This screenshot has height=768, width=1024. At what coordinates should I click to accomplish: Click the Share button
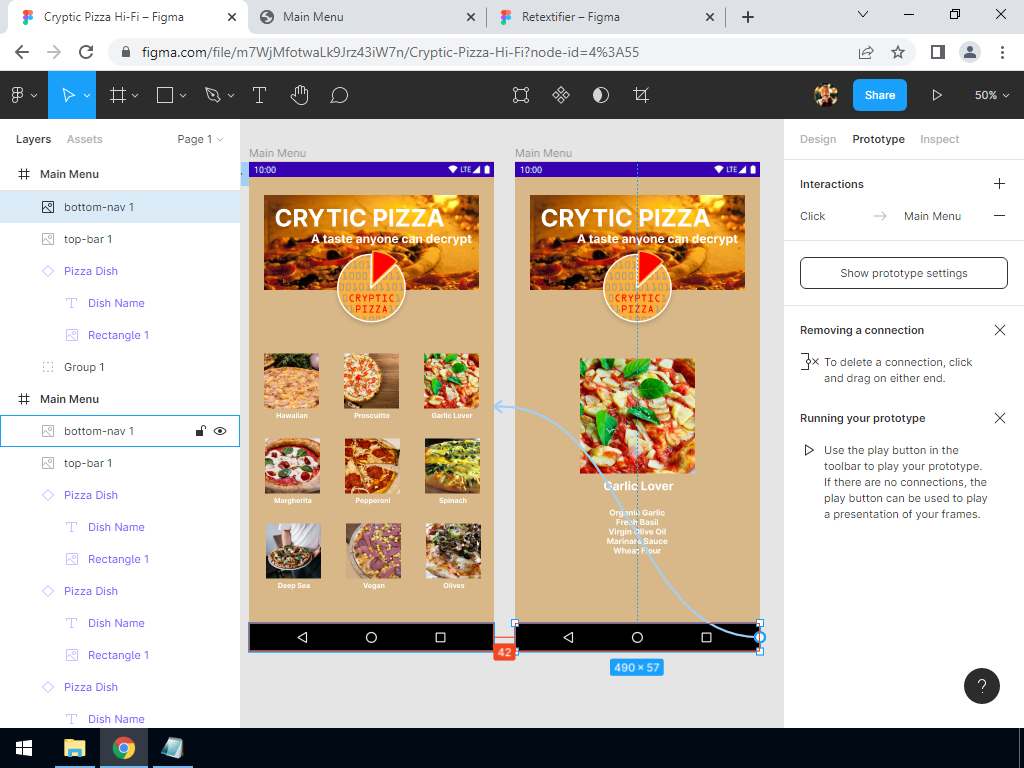880,95
